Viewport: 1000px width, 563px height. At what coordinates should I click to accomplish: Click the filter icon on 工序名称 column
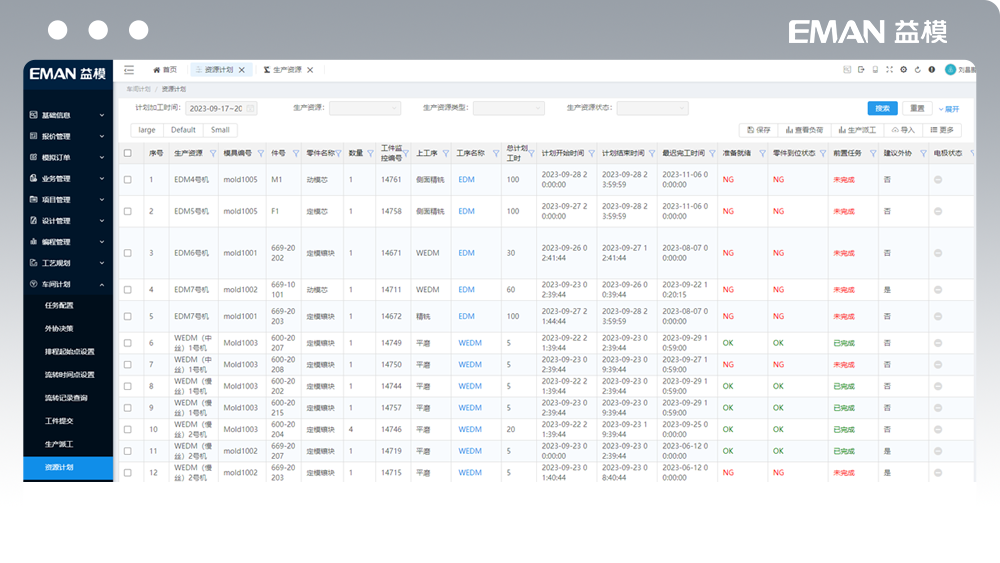click(x=494, y=154)
